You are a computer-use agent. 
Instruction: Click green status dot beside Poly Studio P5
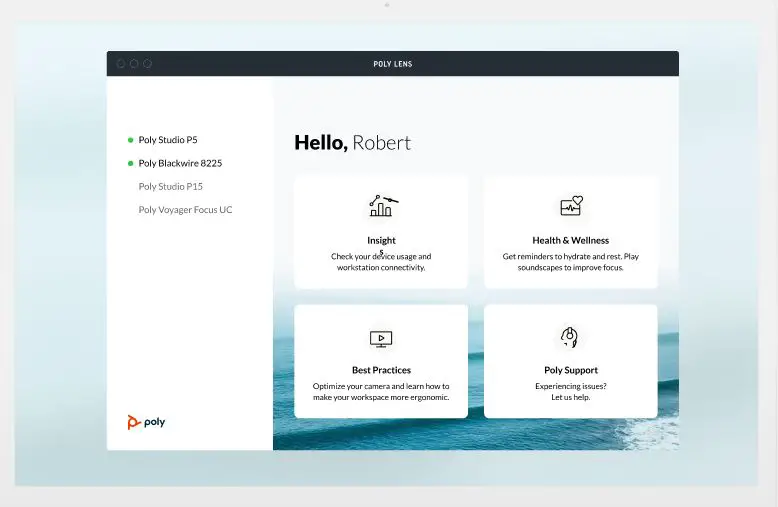[x=130, y=140]
